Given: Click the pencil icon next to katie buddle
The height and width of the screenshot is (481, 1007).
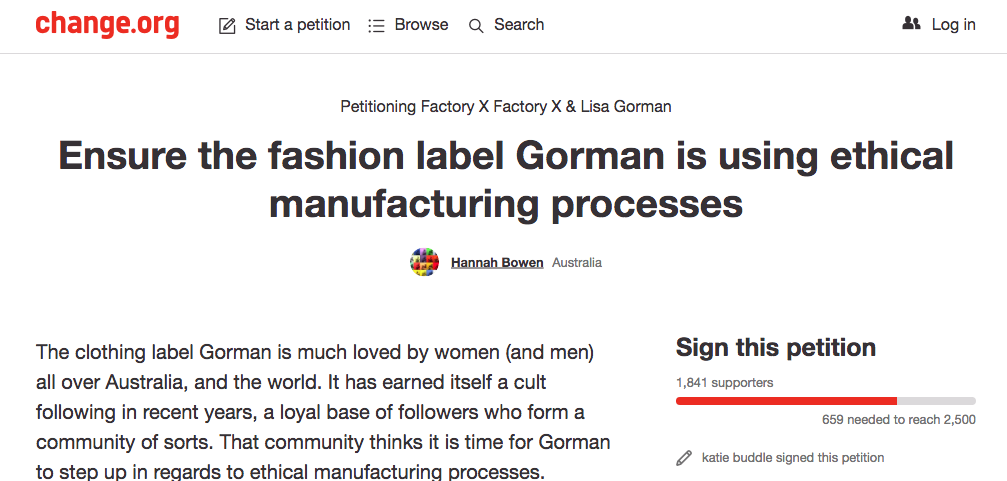Looking at the screenshot, I should pos(684,458).
